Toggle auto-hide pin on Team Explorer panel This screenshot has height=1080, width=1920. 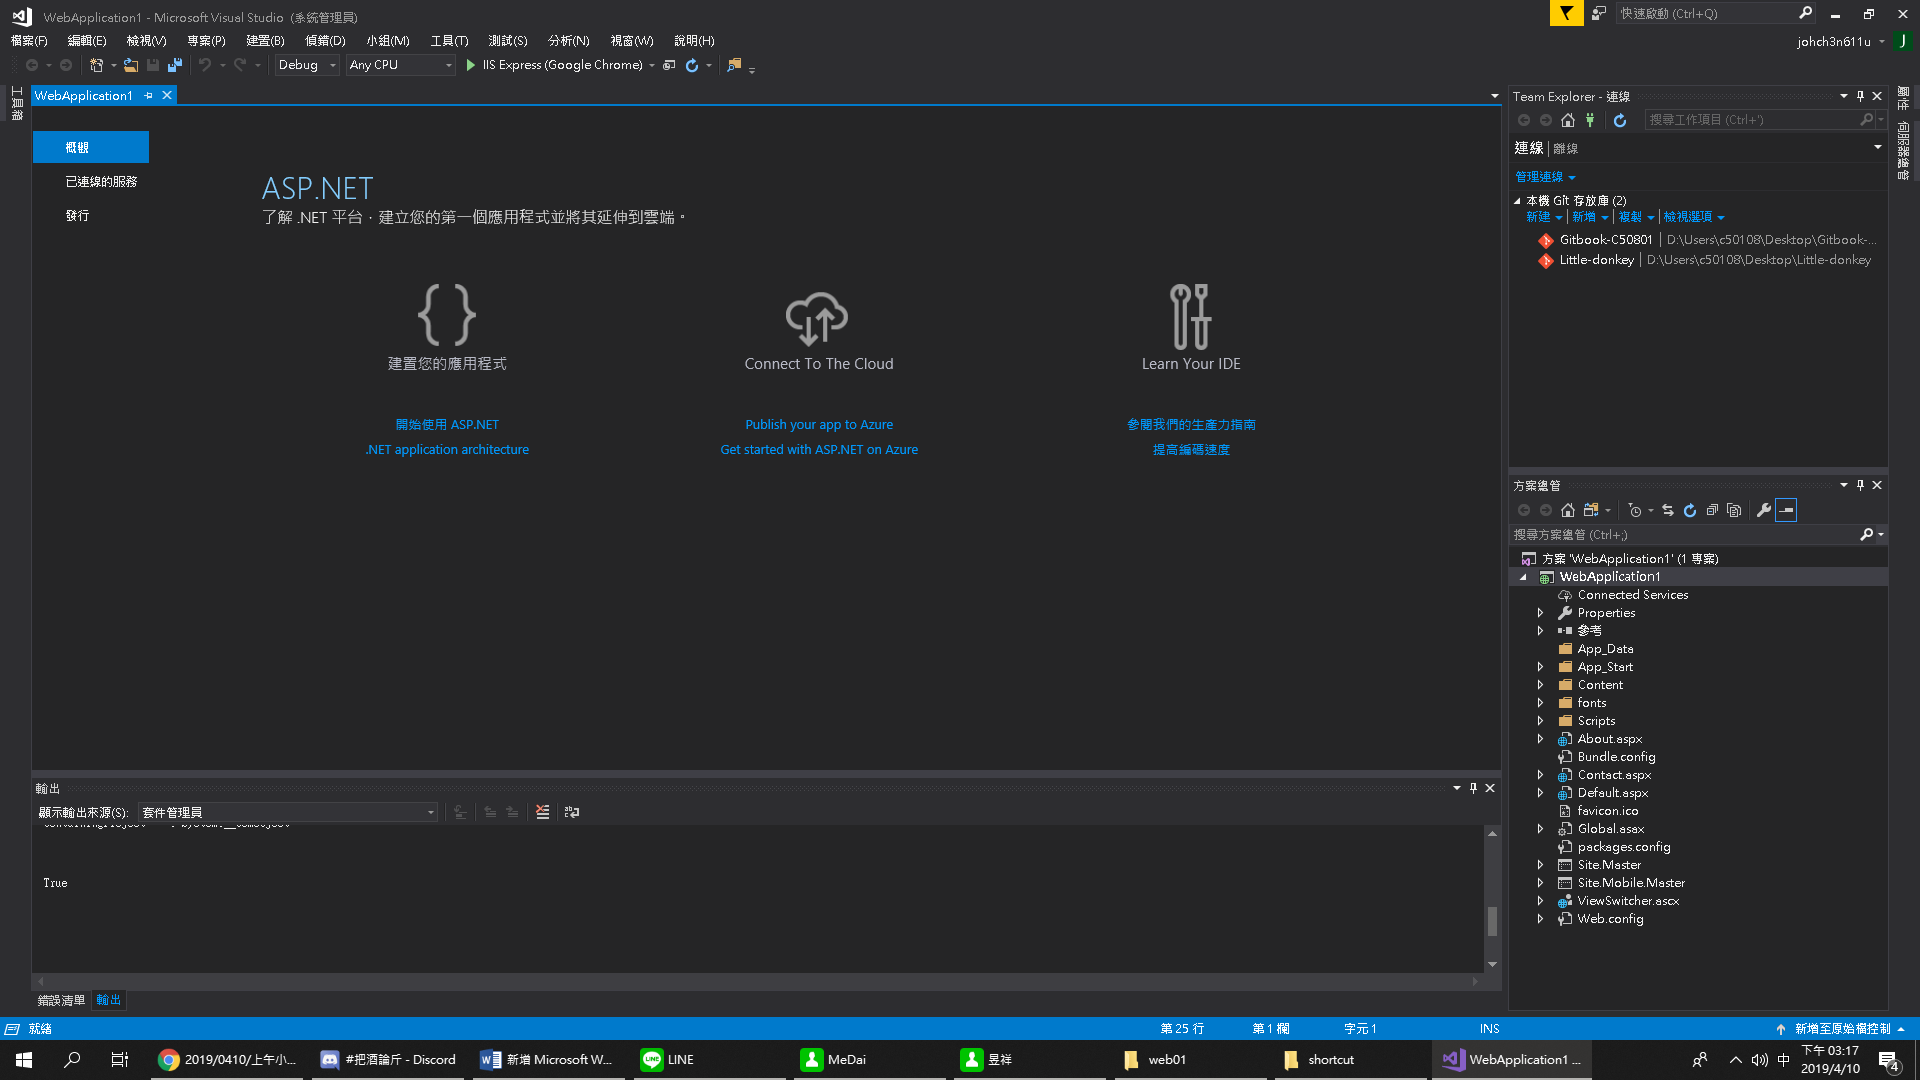[1860, 96]
